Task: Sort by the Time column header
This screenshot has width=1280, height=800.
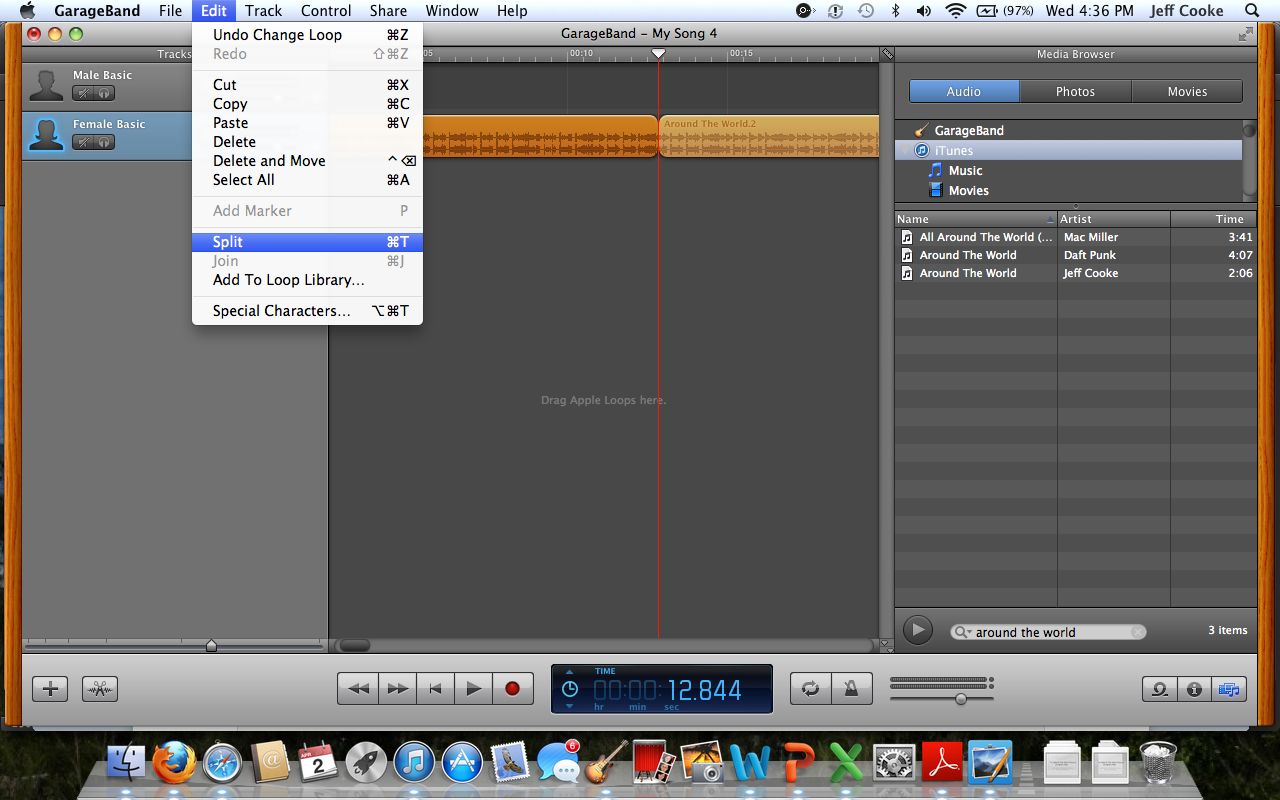Action: pyautogui.click(x=1213, y=219)
